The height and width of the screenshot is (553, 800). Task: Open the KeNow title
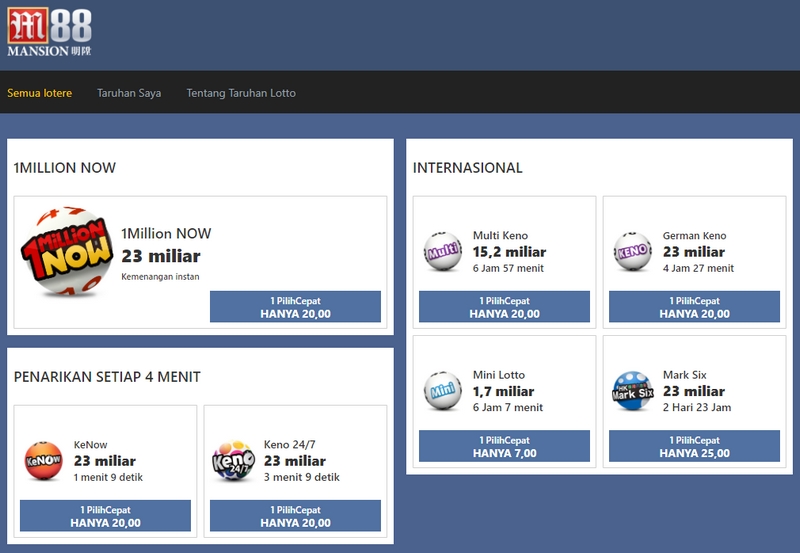(x=90, y=444)
